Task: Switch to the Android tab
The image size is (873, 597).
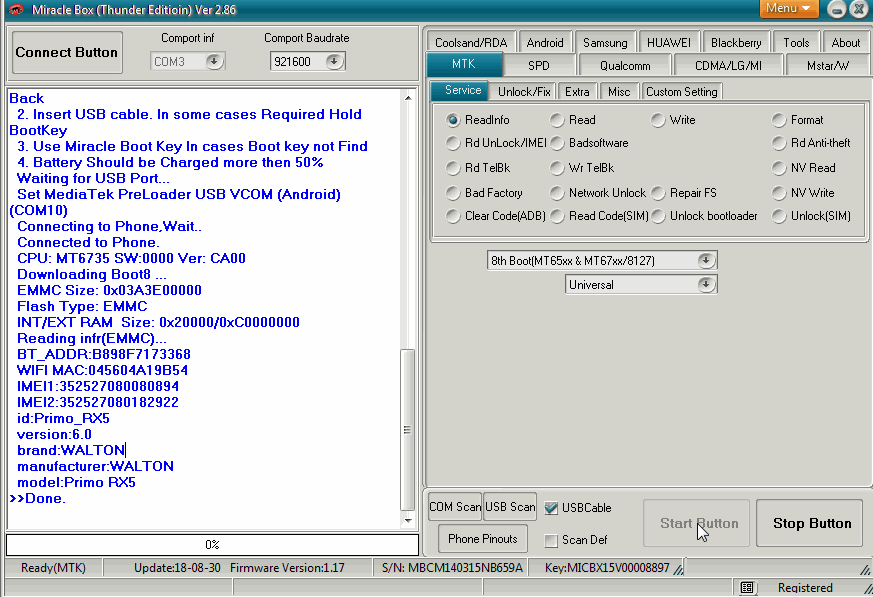Action: (x=545, y=42)
